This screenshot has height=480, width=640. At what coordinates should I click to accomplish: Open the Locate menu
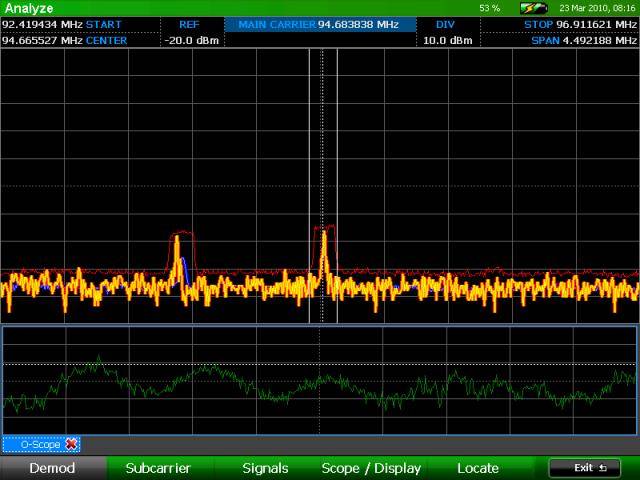pos(478,468)
